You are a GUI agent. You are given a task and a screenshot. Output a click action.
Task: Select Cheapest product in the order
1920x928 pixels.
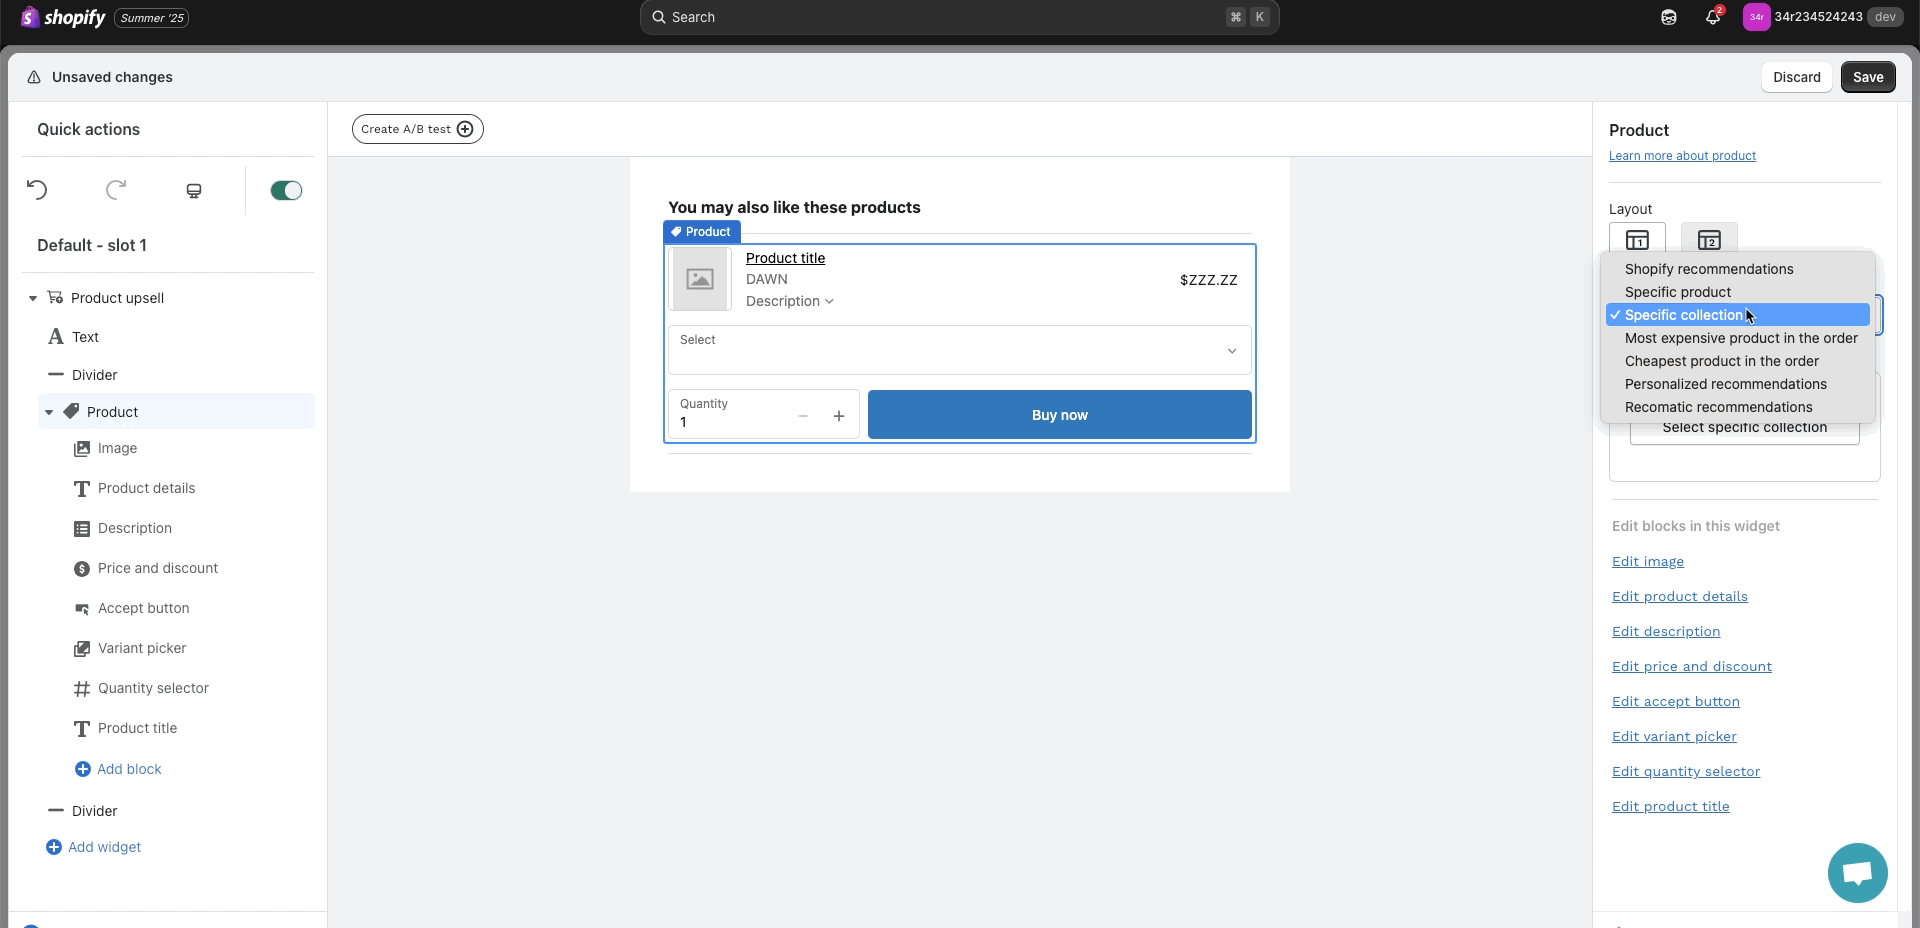tap(1721, 361)
